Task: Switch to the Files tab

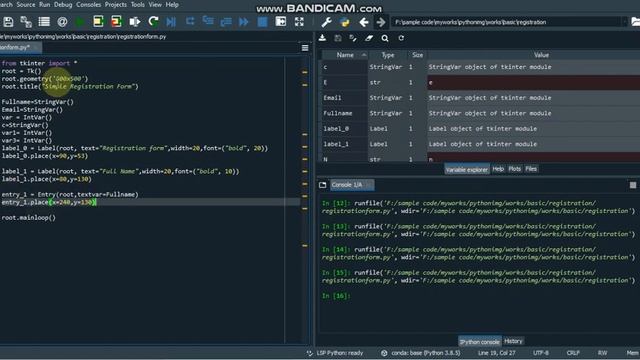Action: point(531,169)
